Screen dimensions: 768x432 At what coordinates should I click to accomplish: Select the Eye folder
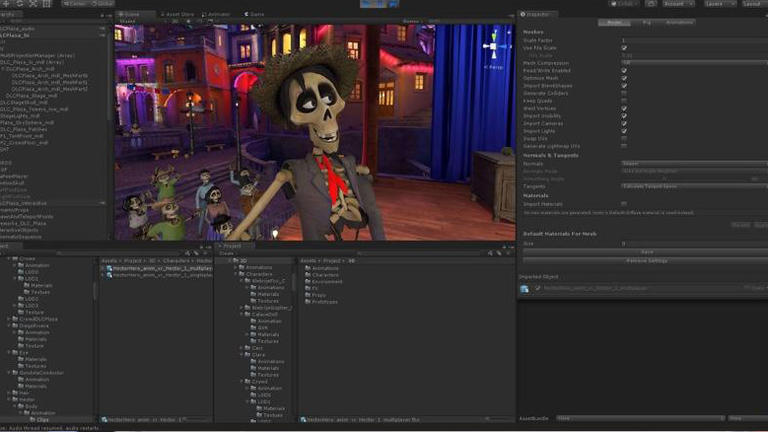click(x=20, y=353)
